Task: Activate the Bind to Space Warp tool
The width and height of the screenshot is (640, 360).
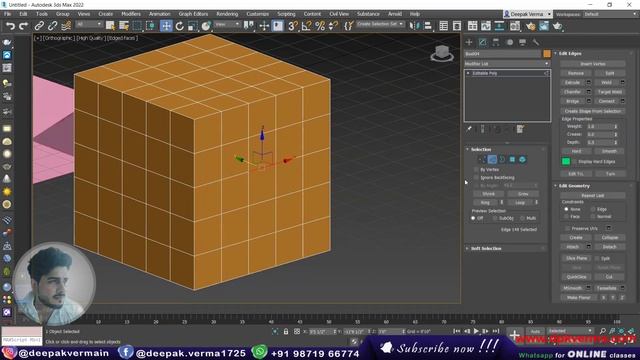Action: [x=66, y=26]
